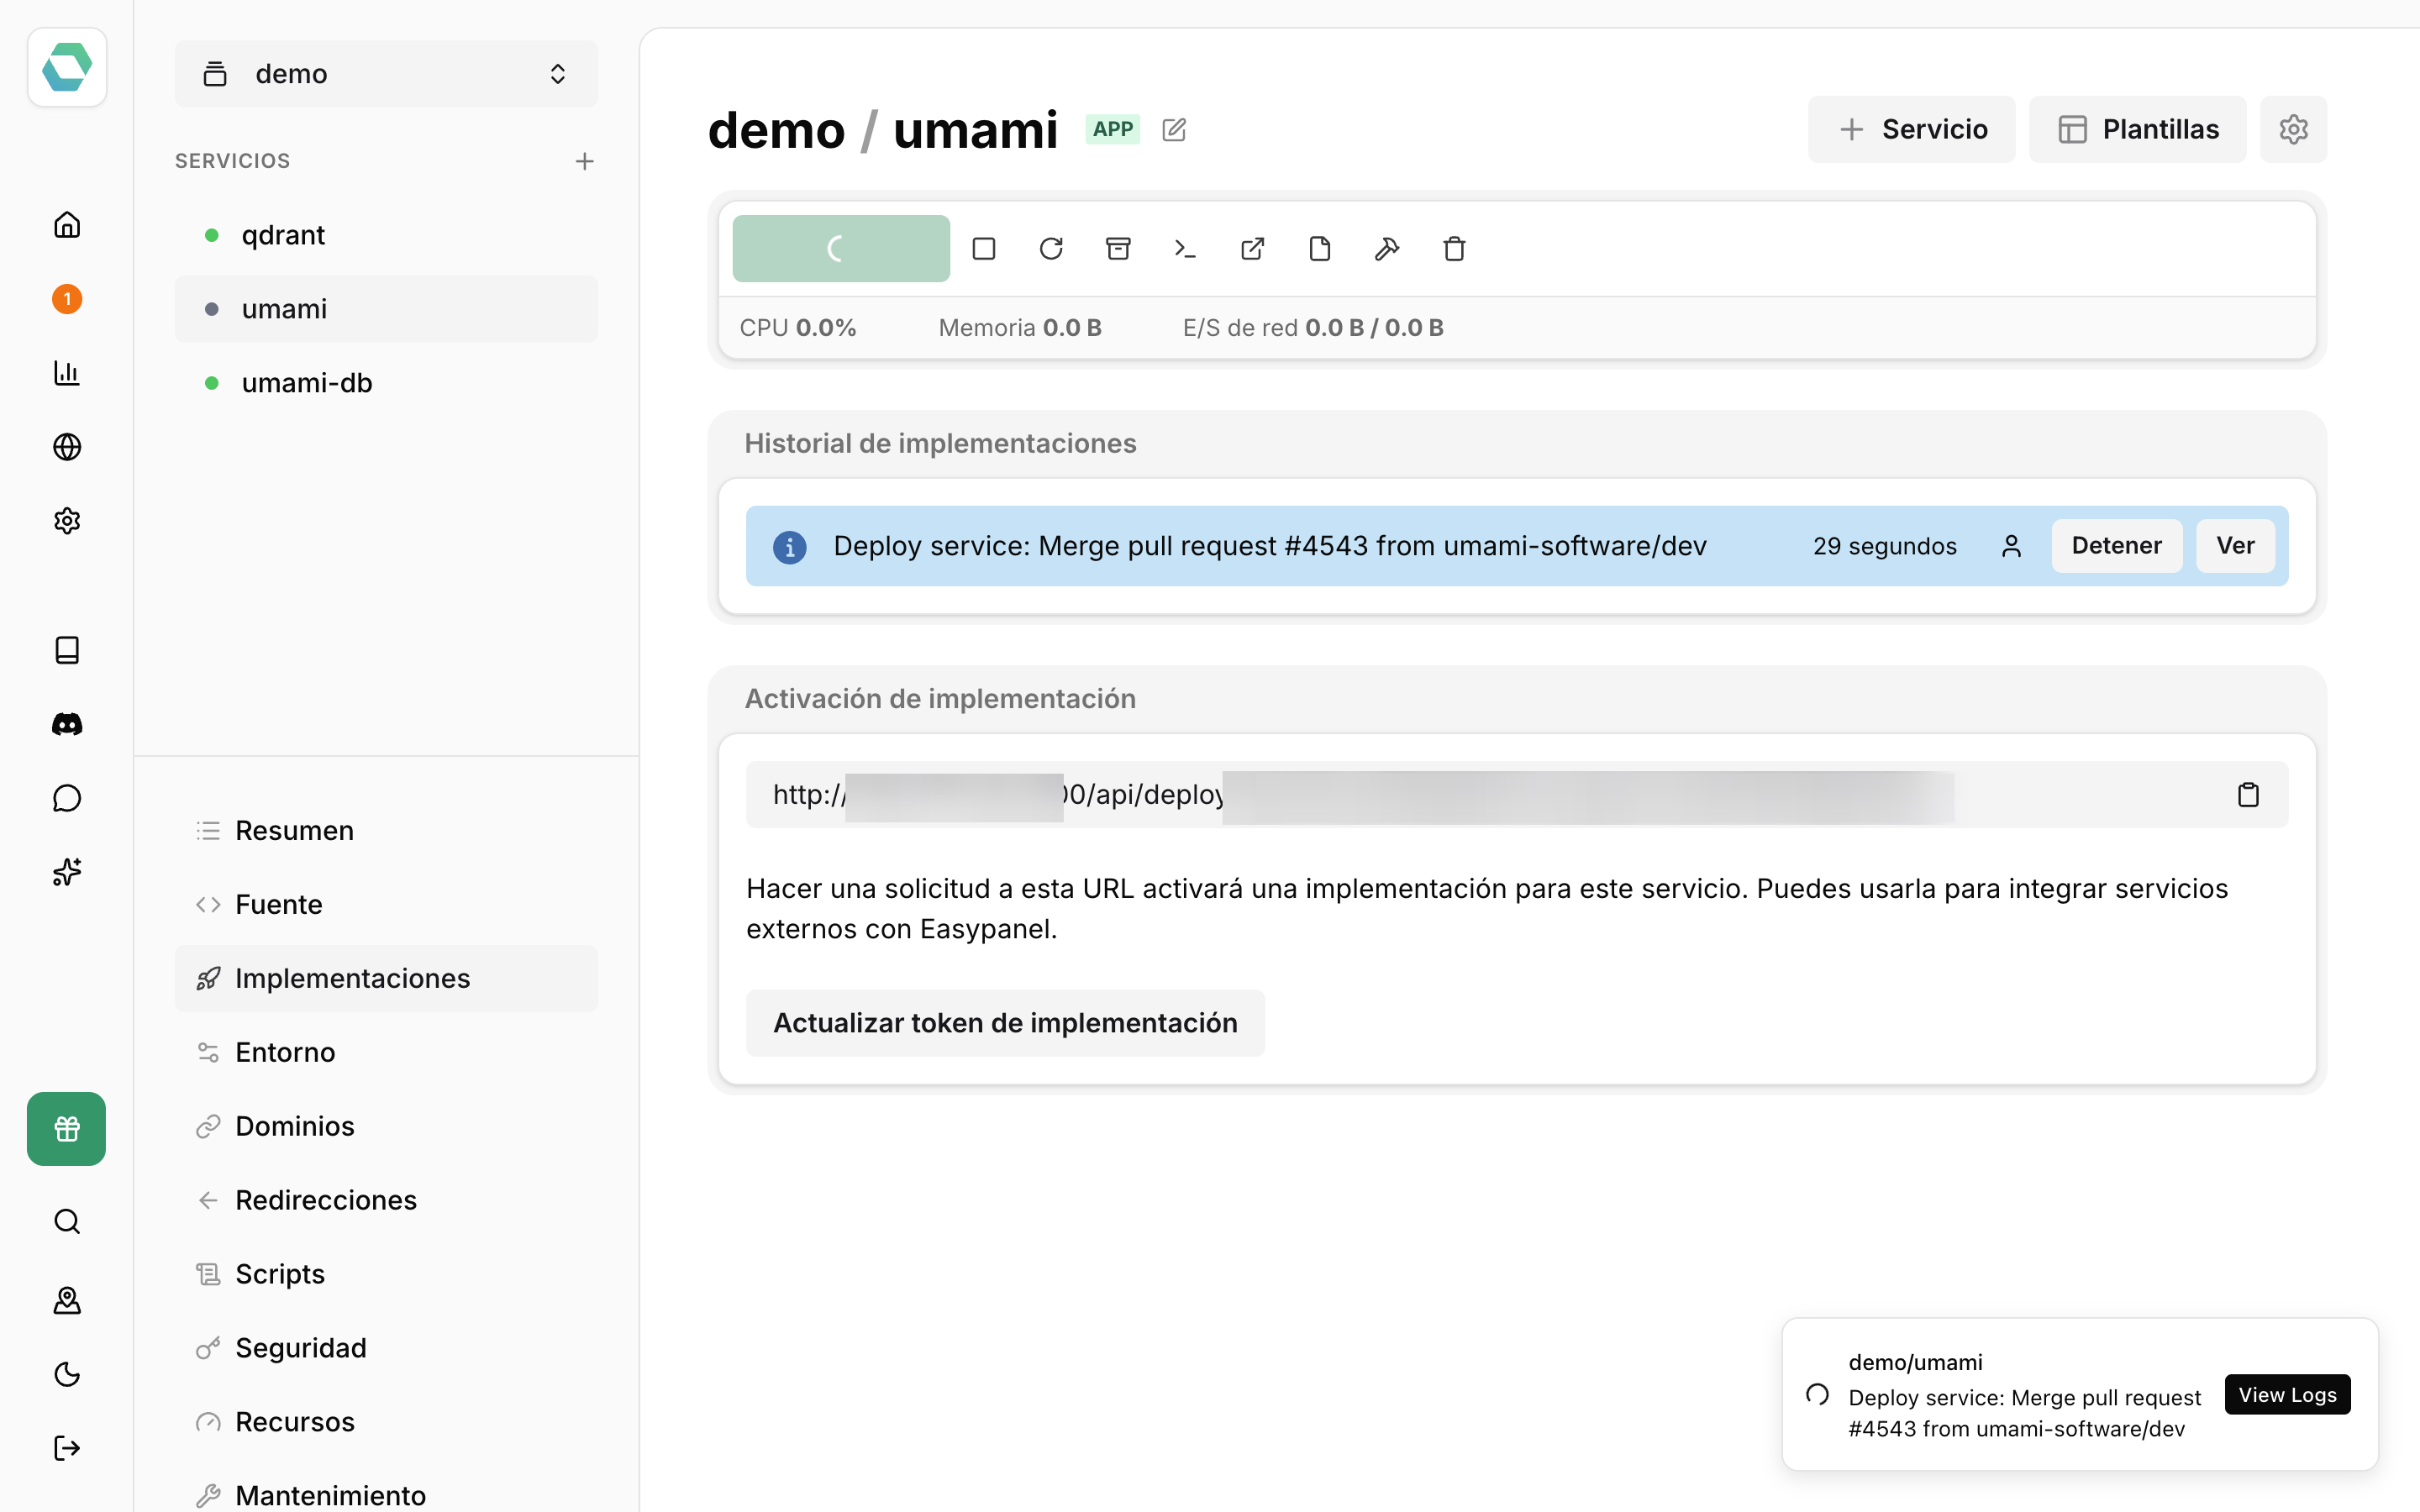2420x1512 pixels.
Task: Open project settings gear at top right
Action: coord(2293,129)
